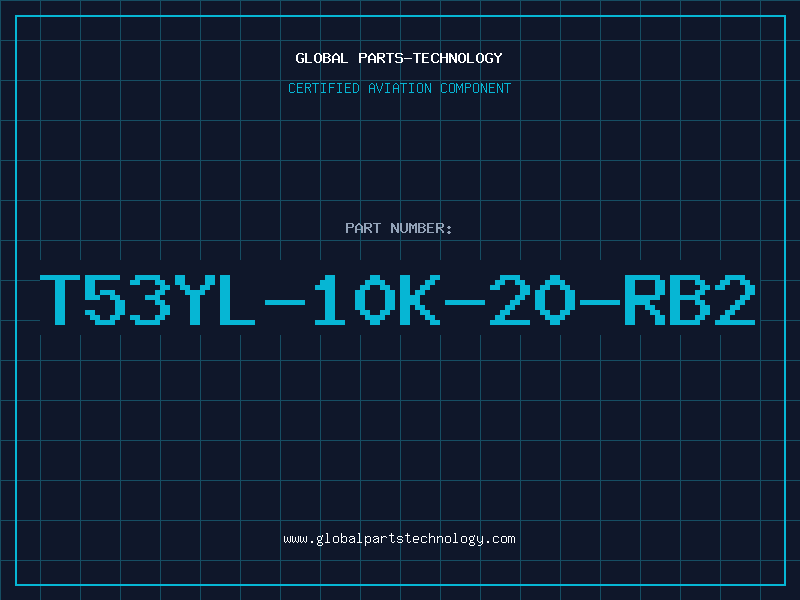Viewport: 800px width, 600px height.
Task: Click the 'GLOBAL PARTS-TECHNOLOGY' heading
Action: coord(399,58)
